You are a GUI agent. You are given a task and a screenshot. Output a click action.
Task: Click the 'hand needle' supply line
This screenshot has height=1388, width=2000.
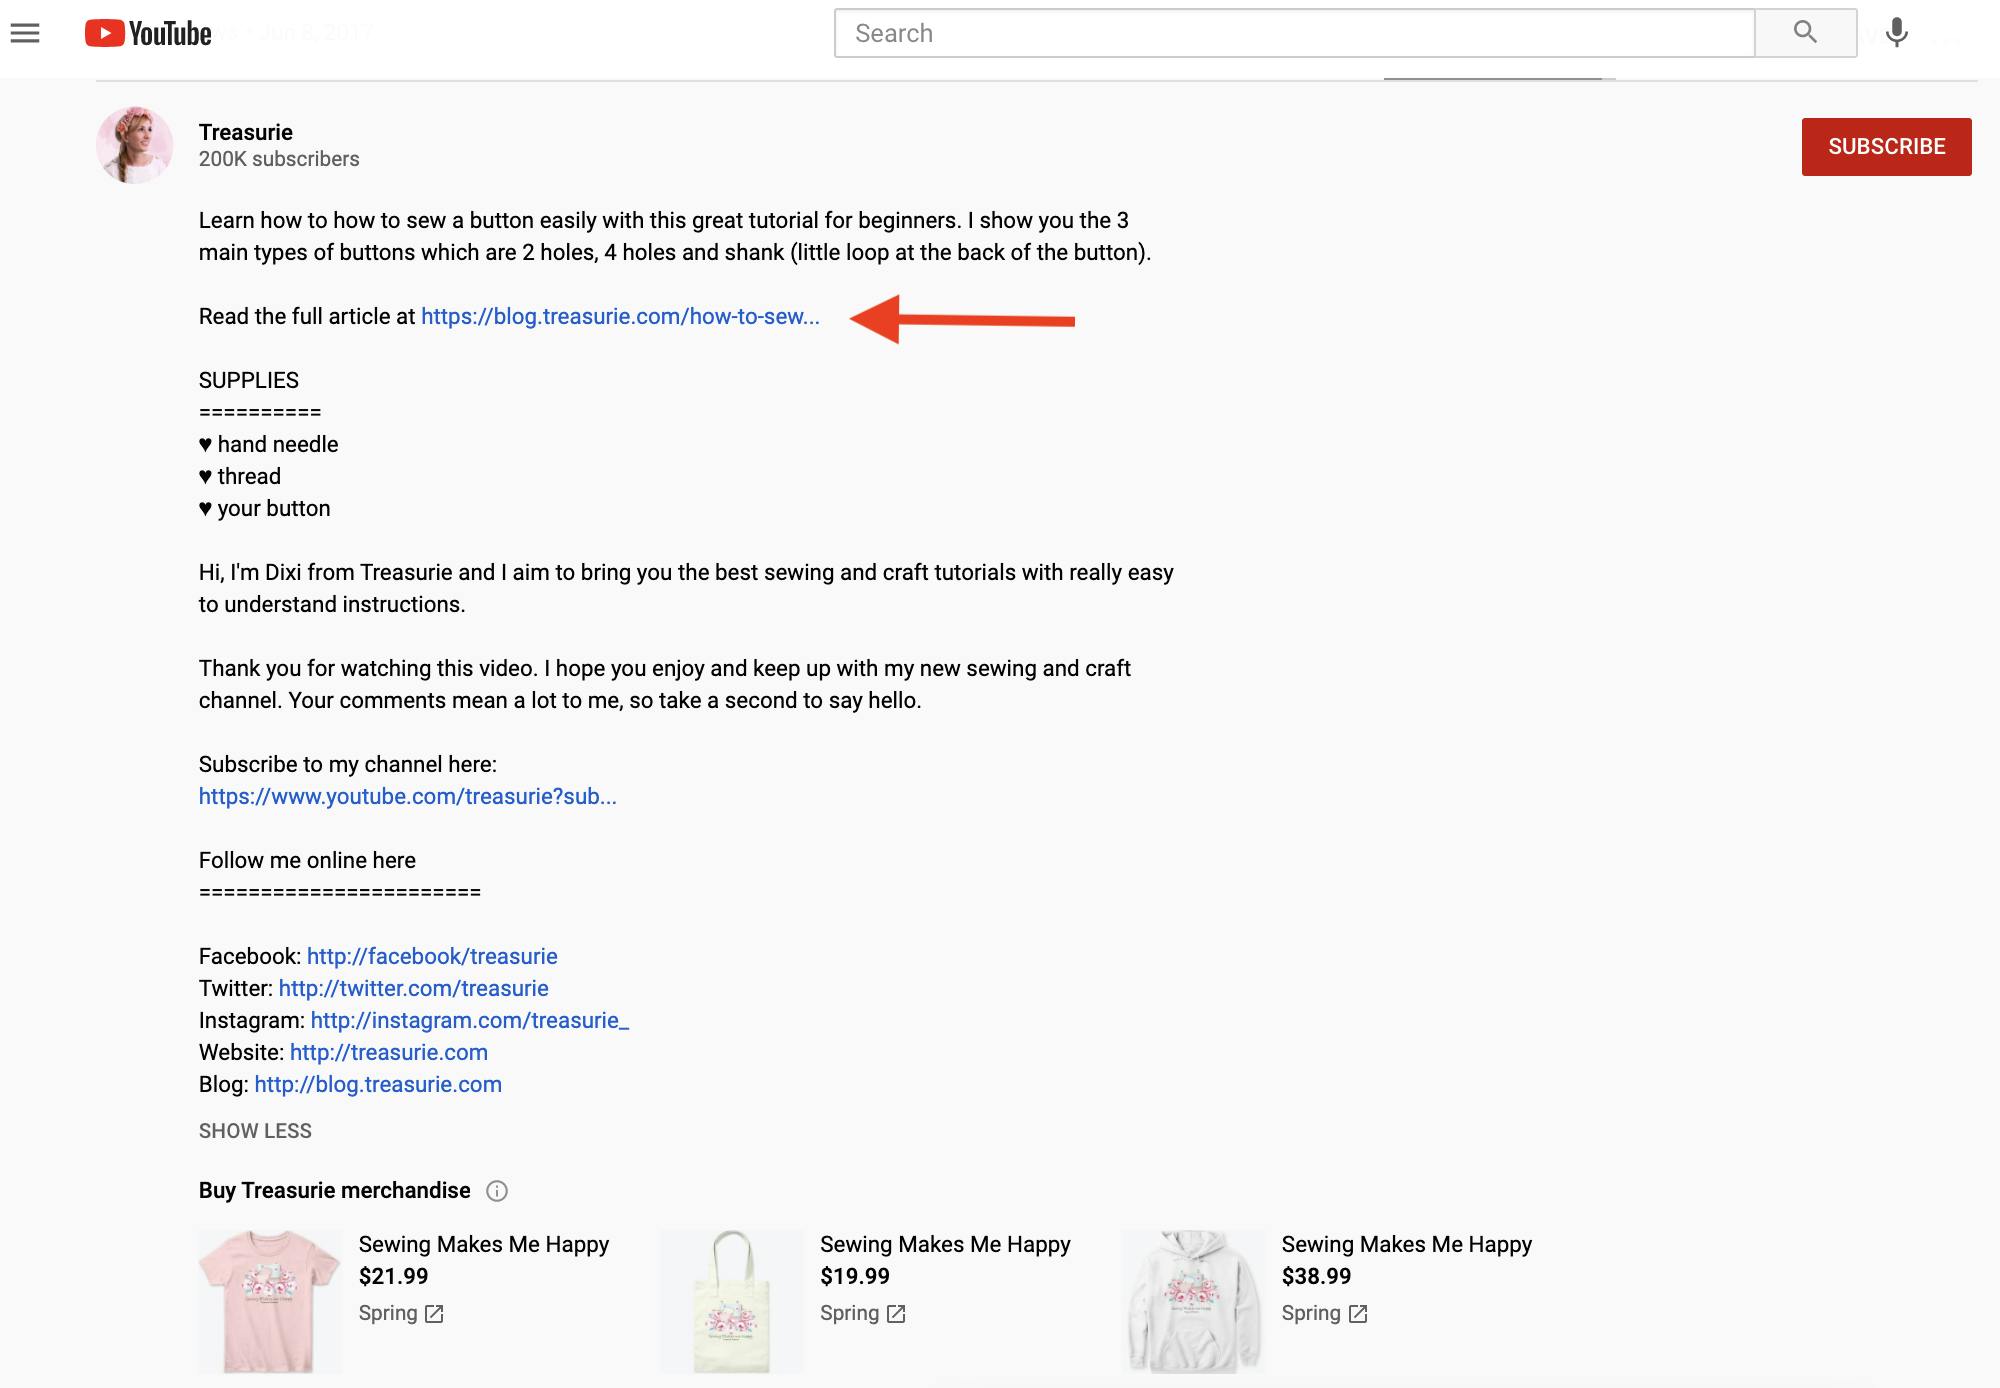[268, 444]
